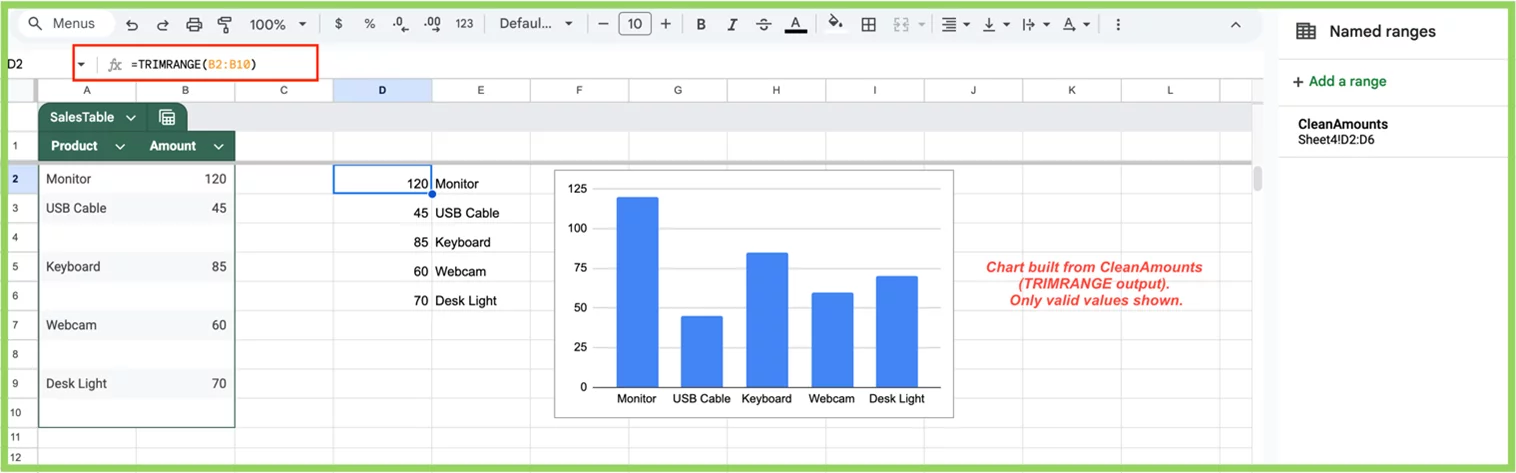Image resolution: width=1516 pixels, height=473 pixels.
Task: Increase decimal places
Action: [432, 24]
